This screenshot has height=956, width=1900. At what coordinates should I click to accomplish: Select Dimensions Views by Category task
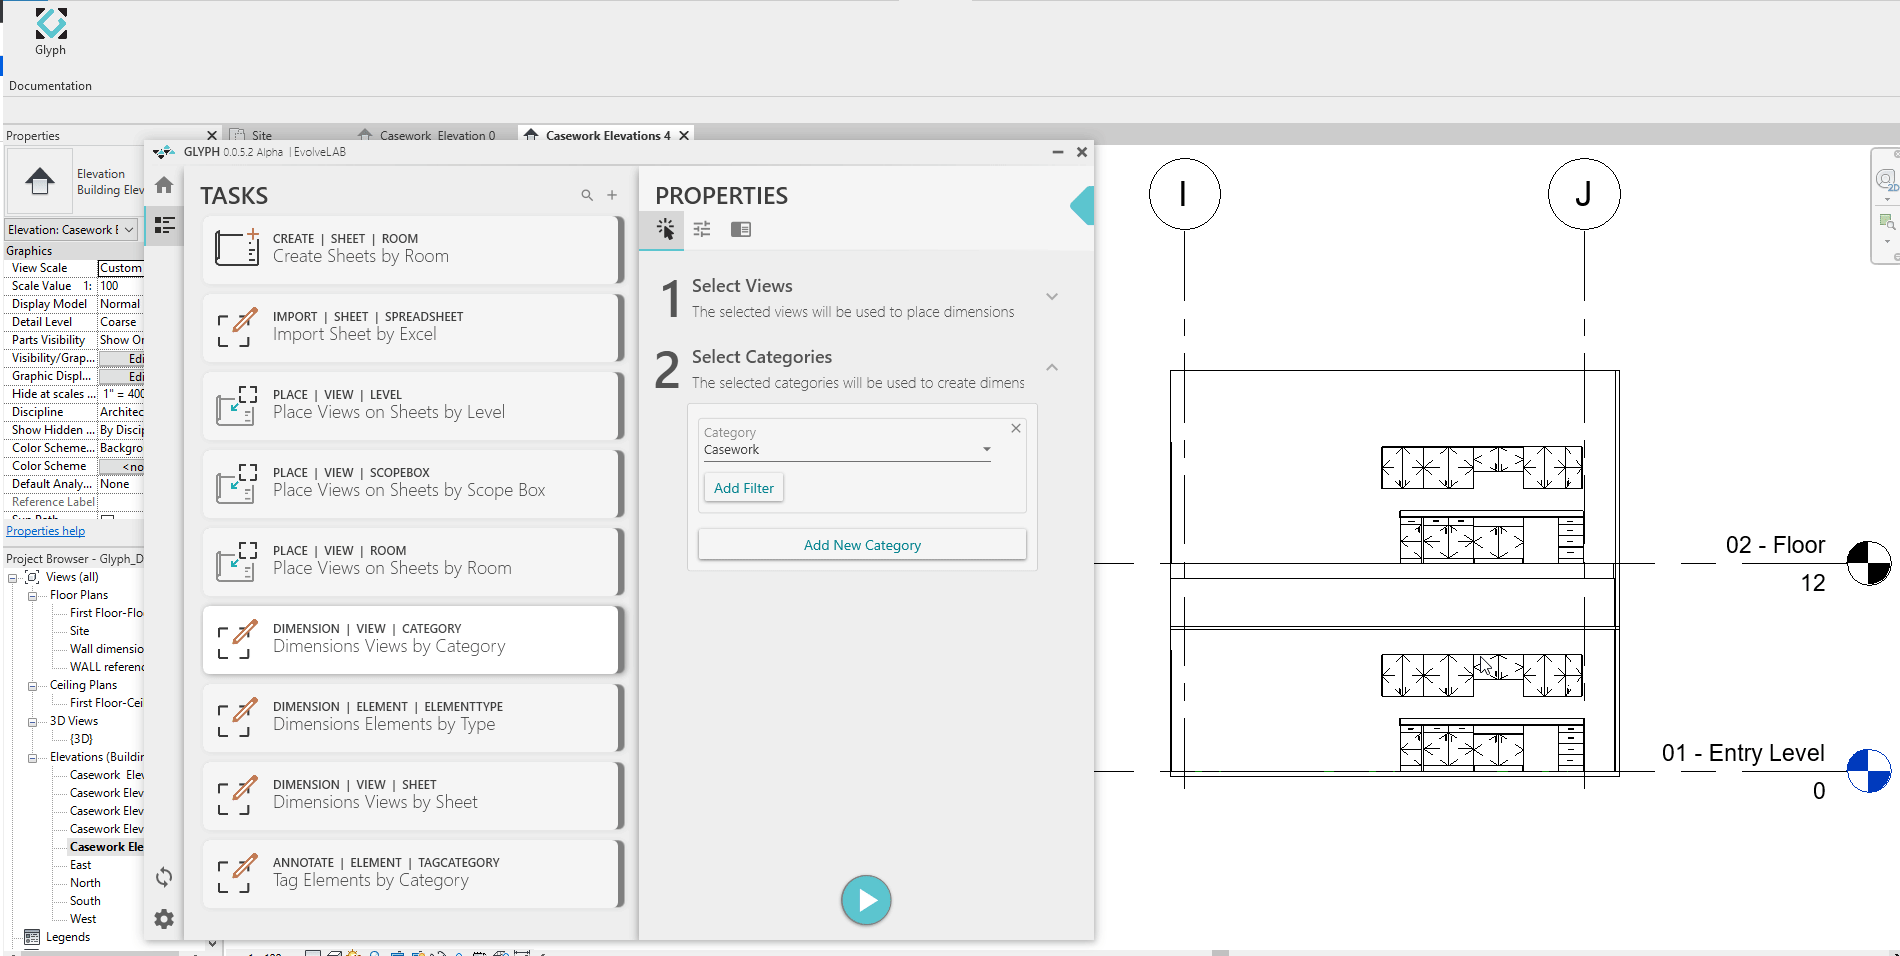tap(412, 638)
